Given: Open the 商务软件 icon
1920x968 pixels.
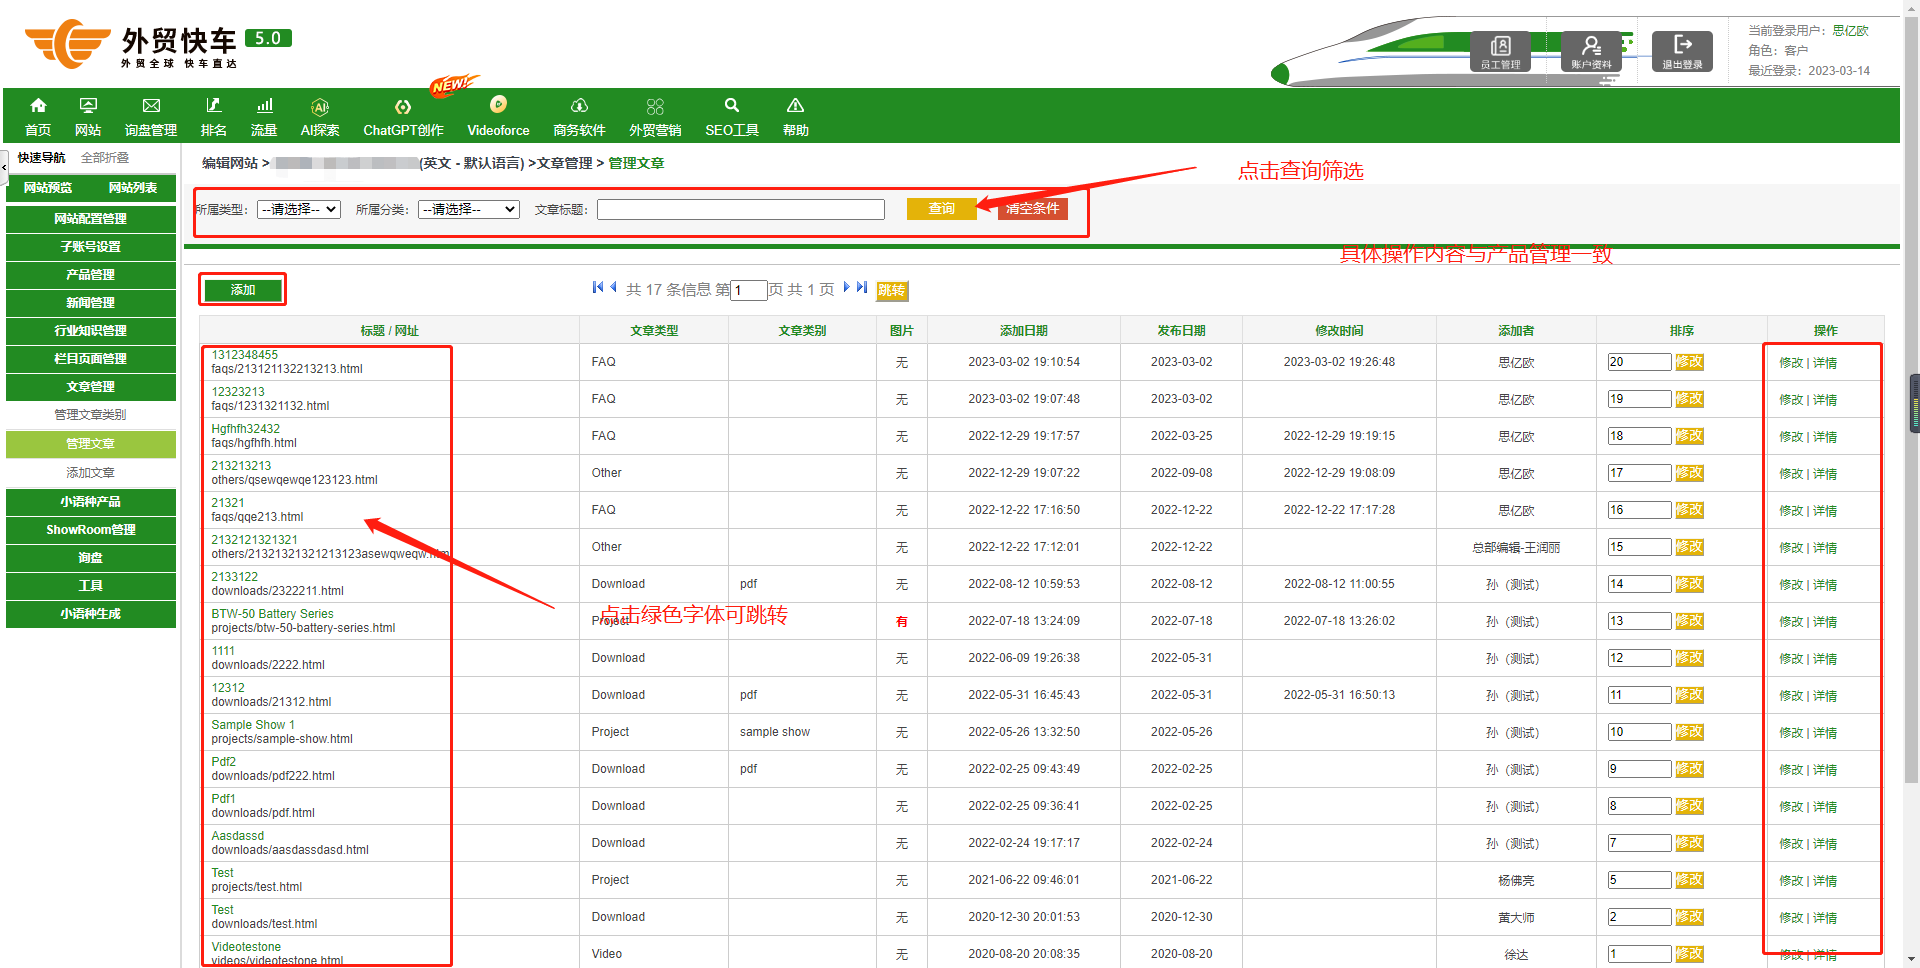Looking at the screenshot, I should click(x=579, y=106).
